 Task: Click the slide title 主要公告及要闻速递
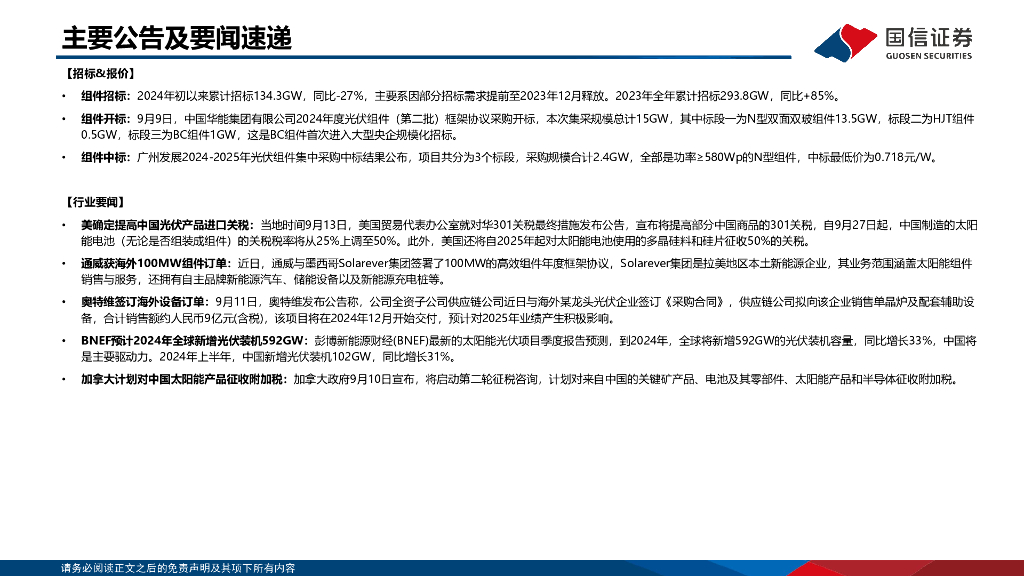177,39
